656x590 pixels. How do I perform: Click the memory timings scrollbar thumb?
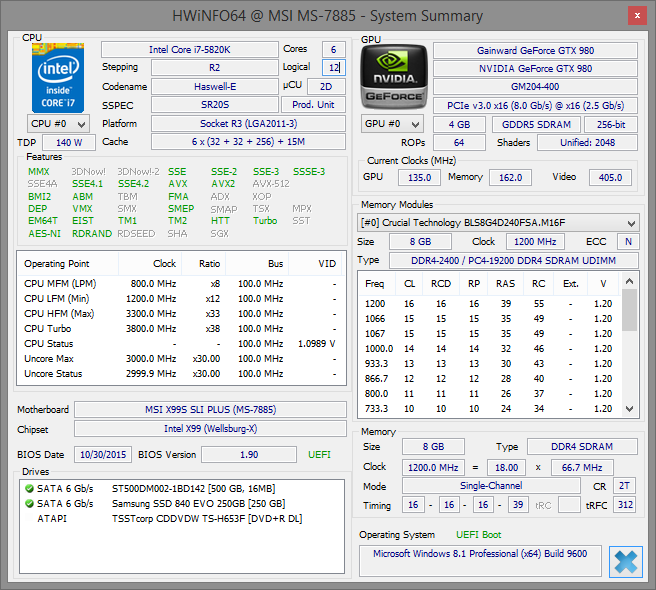(630, 310)
